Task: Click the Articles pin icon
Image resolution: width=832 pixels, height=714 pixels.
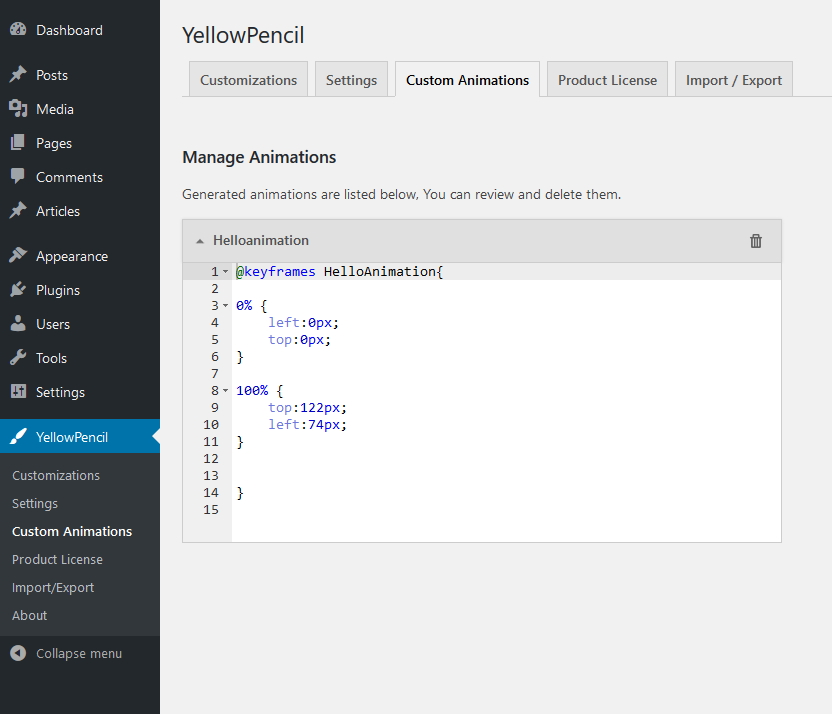Action: [18, 210]
